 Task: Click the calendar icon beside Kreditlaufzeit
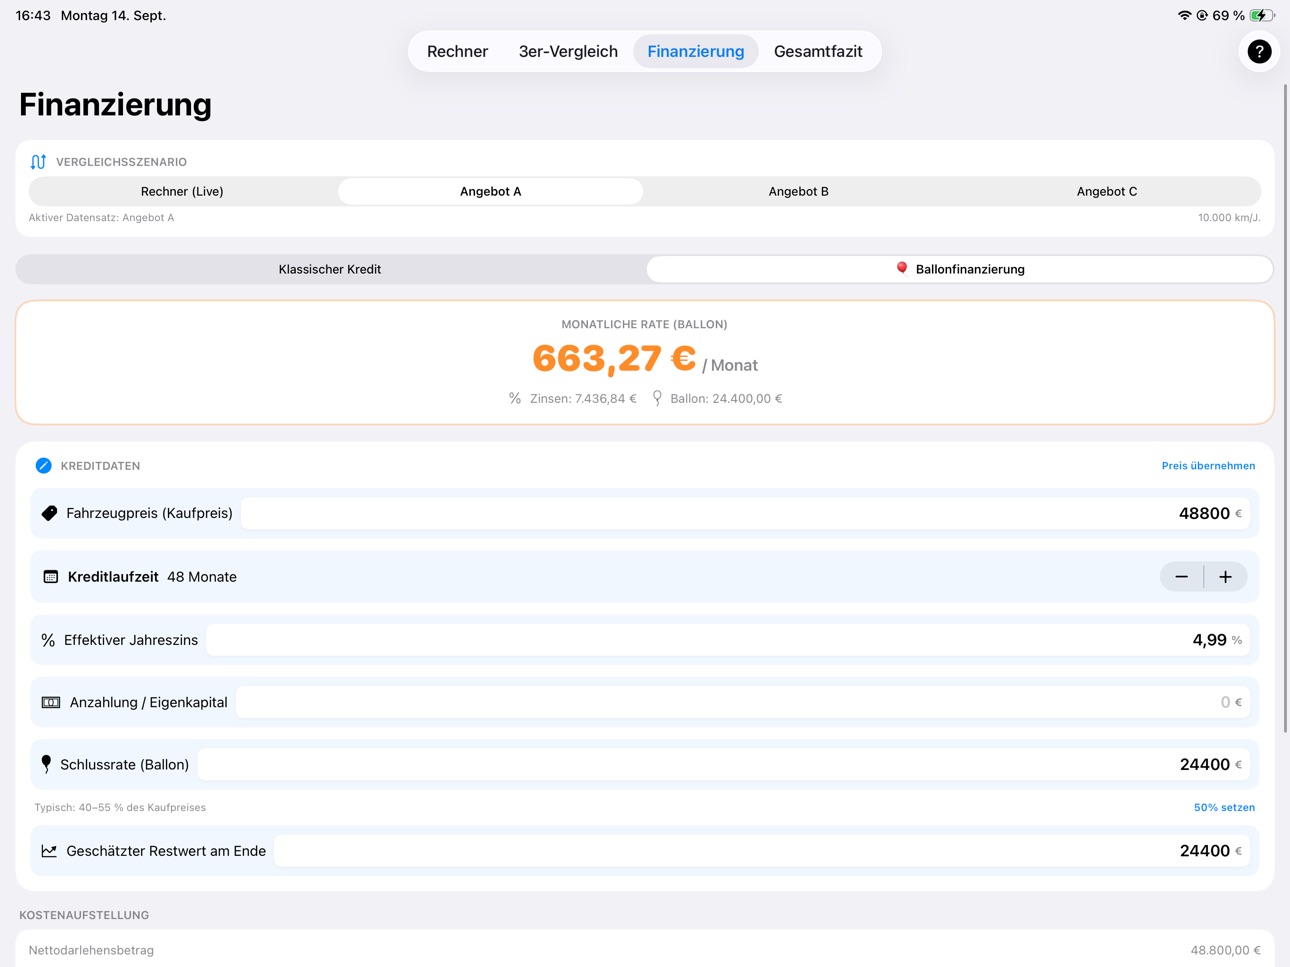tap(51, 577)
